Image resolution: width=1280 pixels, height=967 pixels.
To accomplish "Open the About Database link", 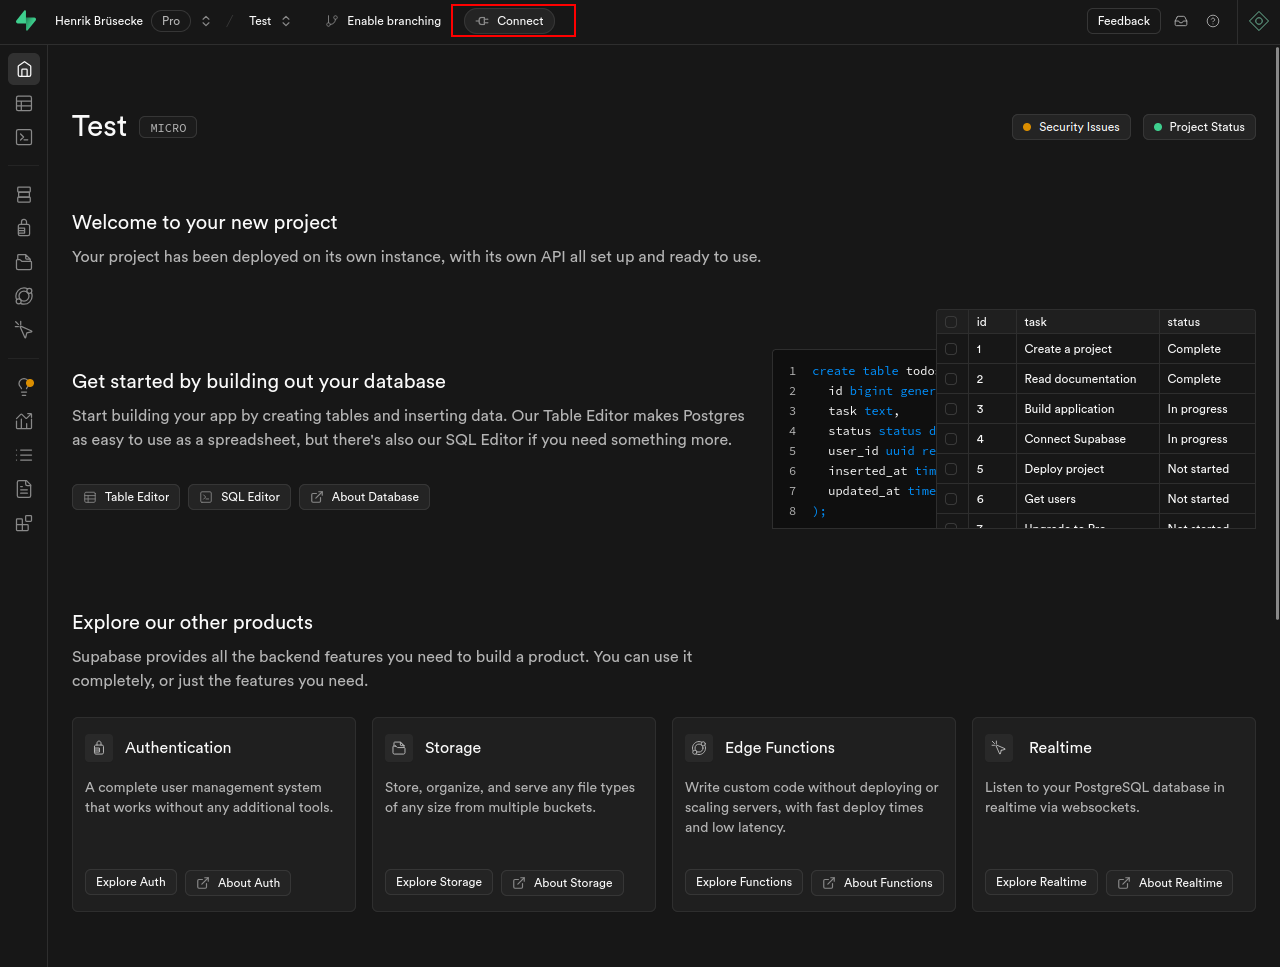I will click(x=364, y=497).
